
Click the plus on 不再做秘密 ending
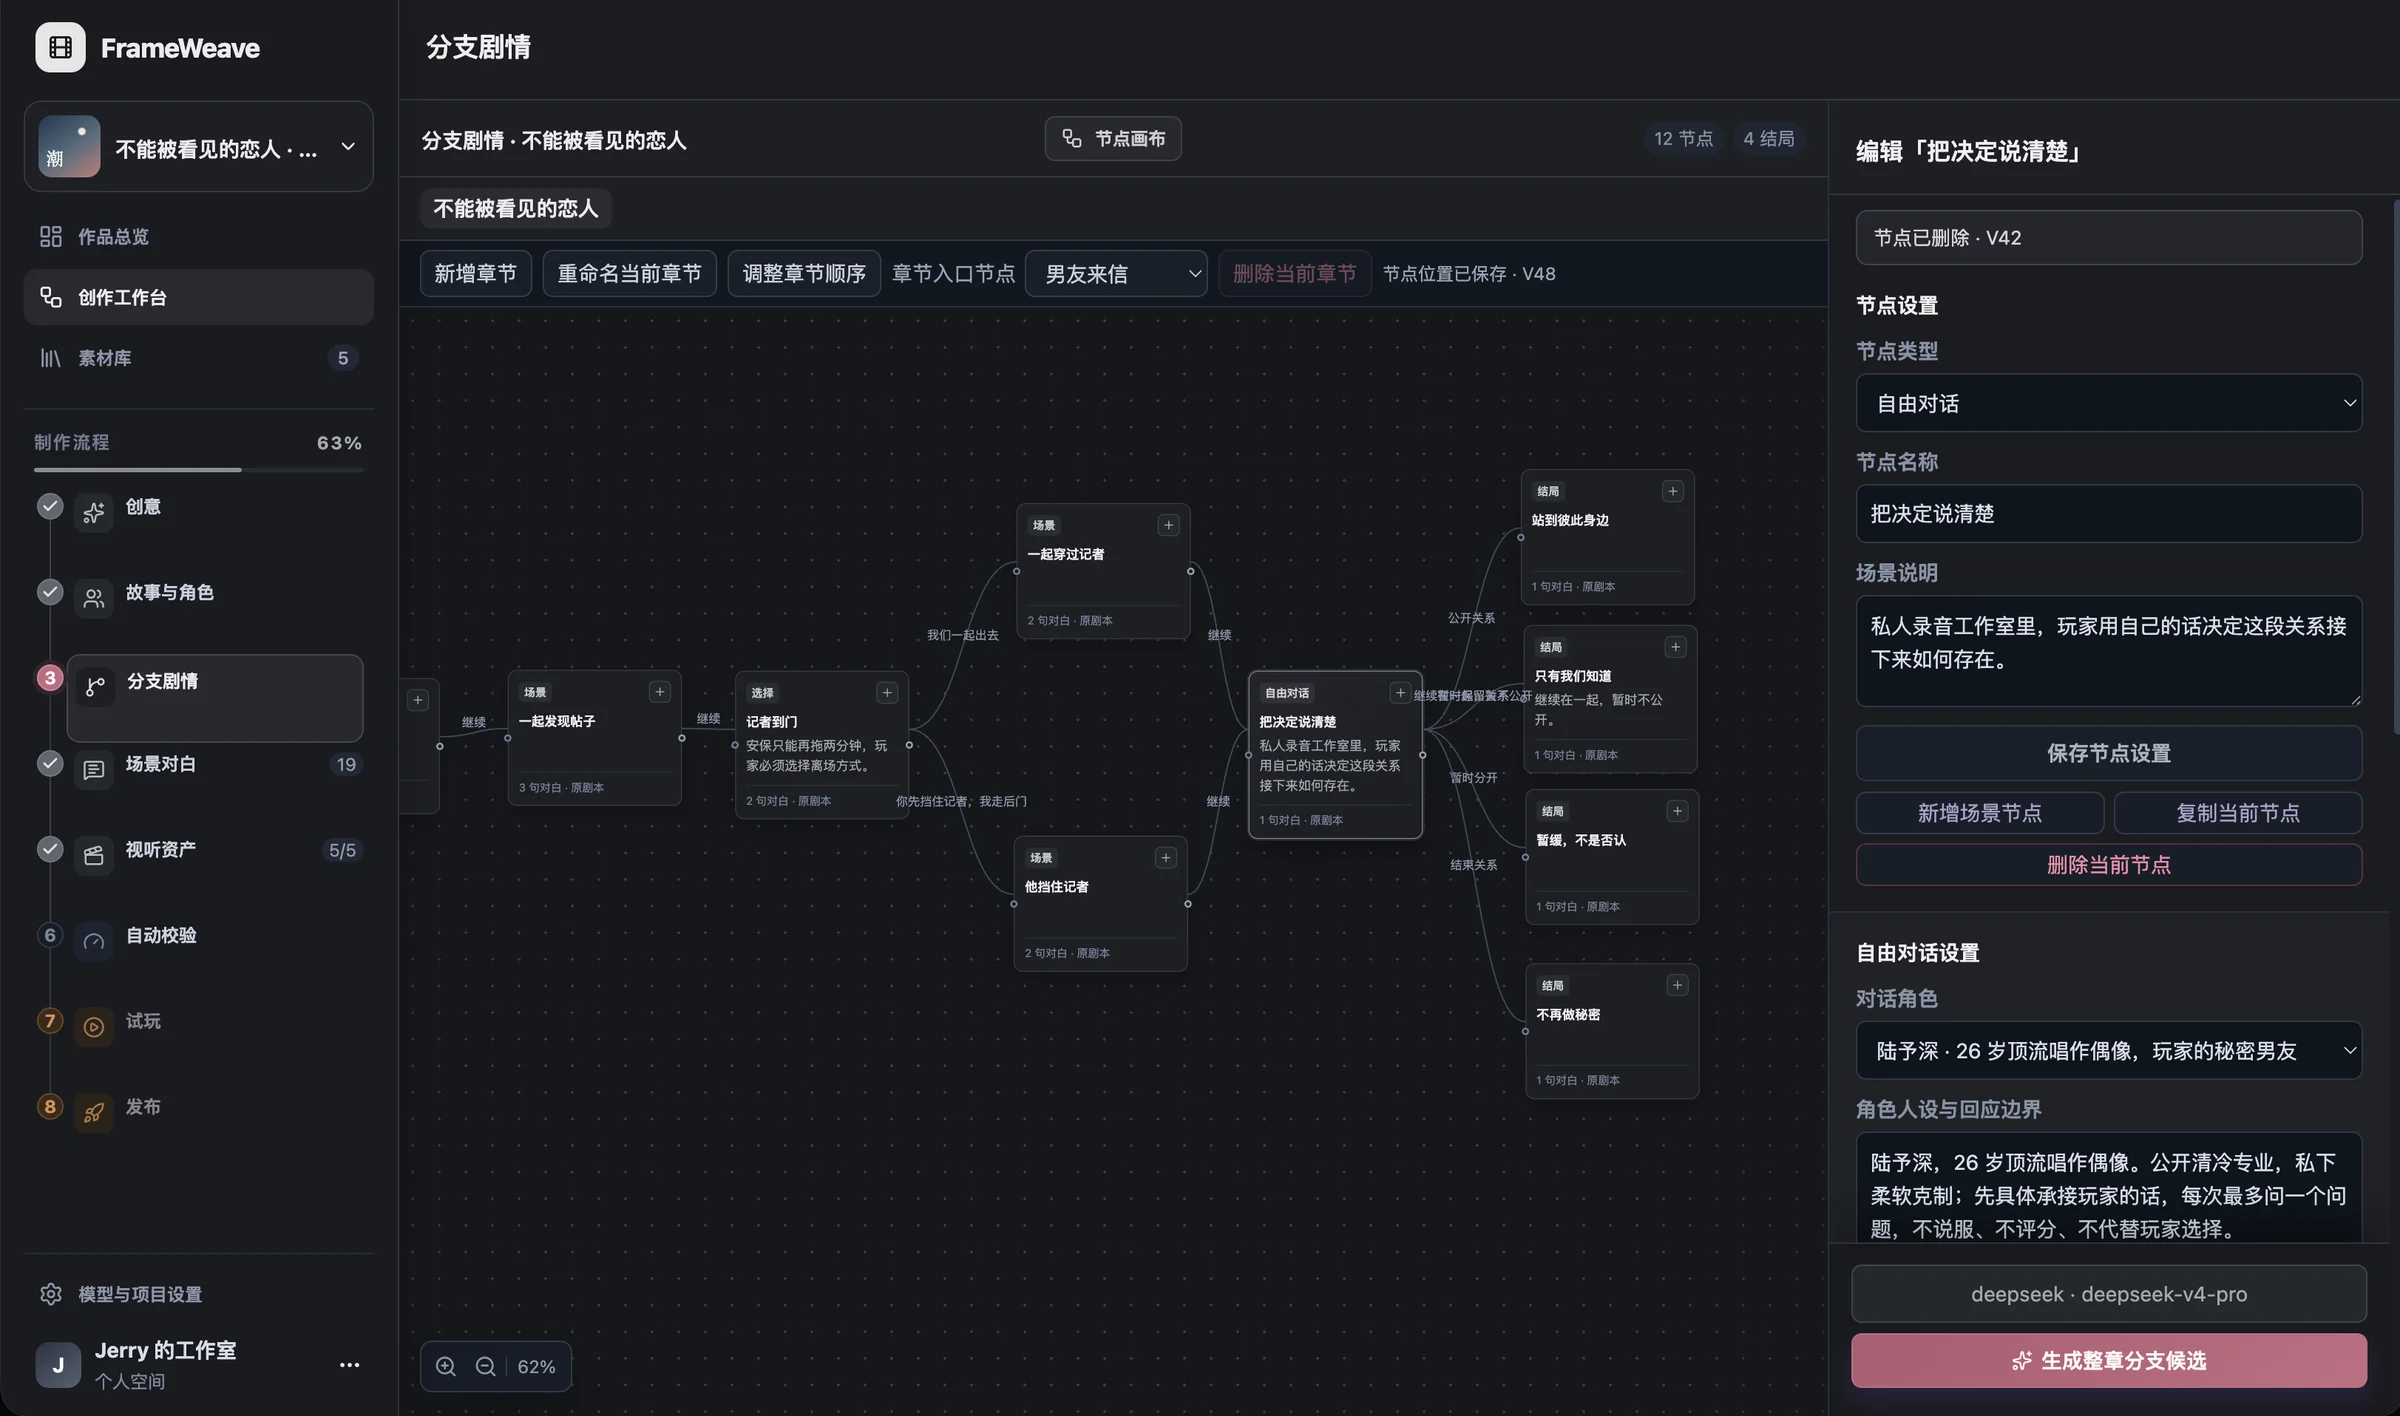pos(1678,985)
